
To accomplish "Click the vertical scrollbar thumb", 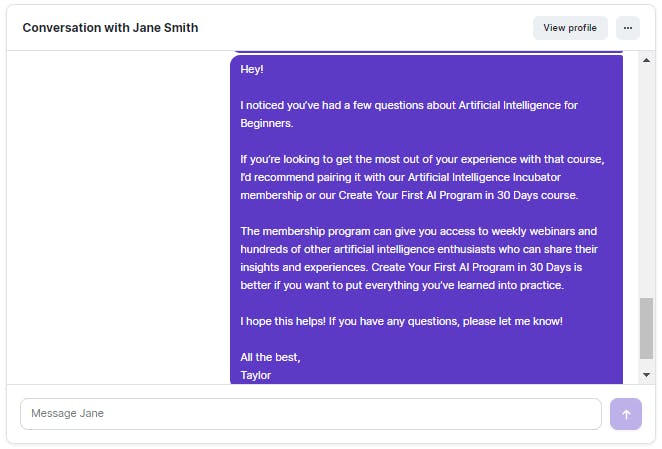I will 646,328.
